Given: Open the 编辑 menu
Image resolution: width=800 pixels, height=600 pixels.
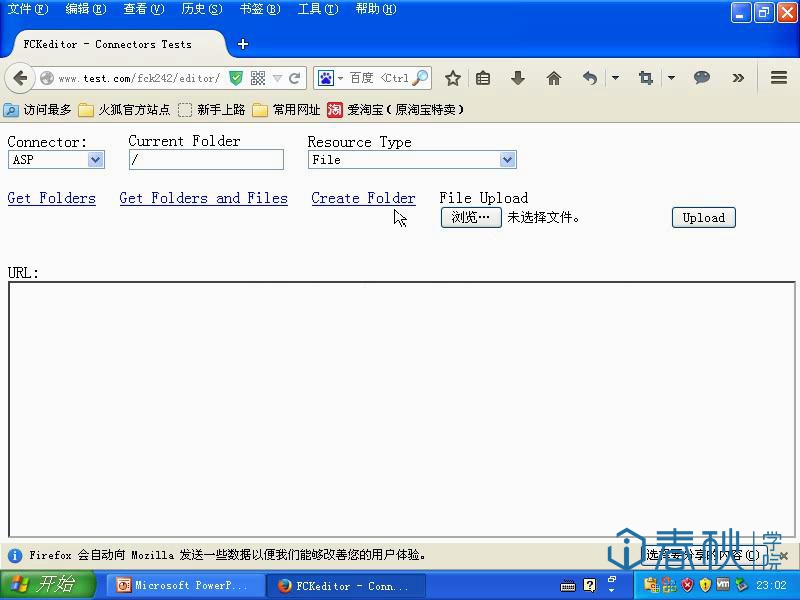Looking at the screenshot, I should pyautogui.click(x=86, y=9).
